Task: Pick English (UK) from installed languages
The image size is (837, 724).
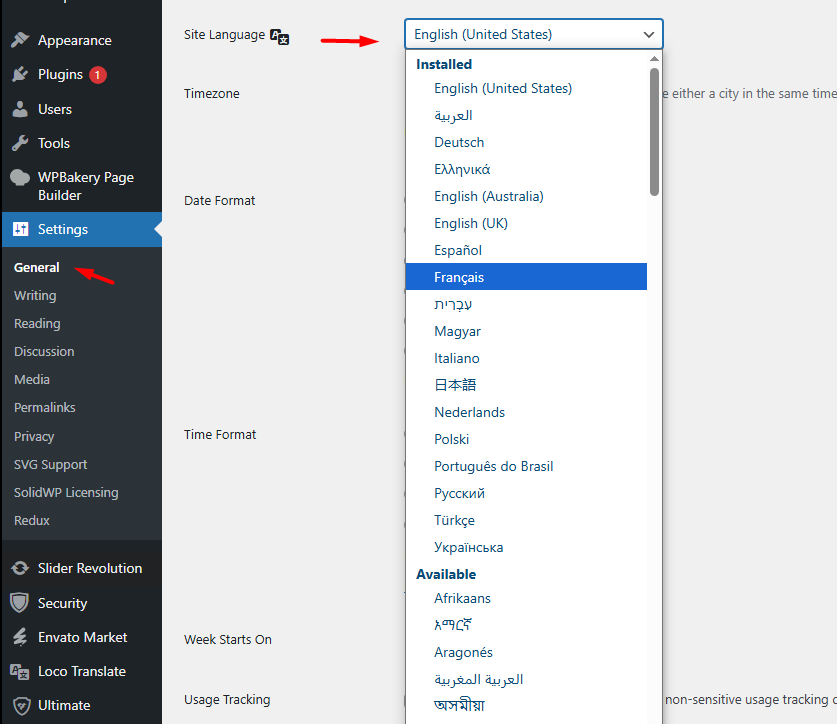Action: coord(470,223)
